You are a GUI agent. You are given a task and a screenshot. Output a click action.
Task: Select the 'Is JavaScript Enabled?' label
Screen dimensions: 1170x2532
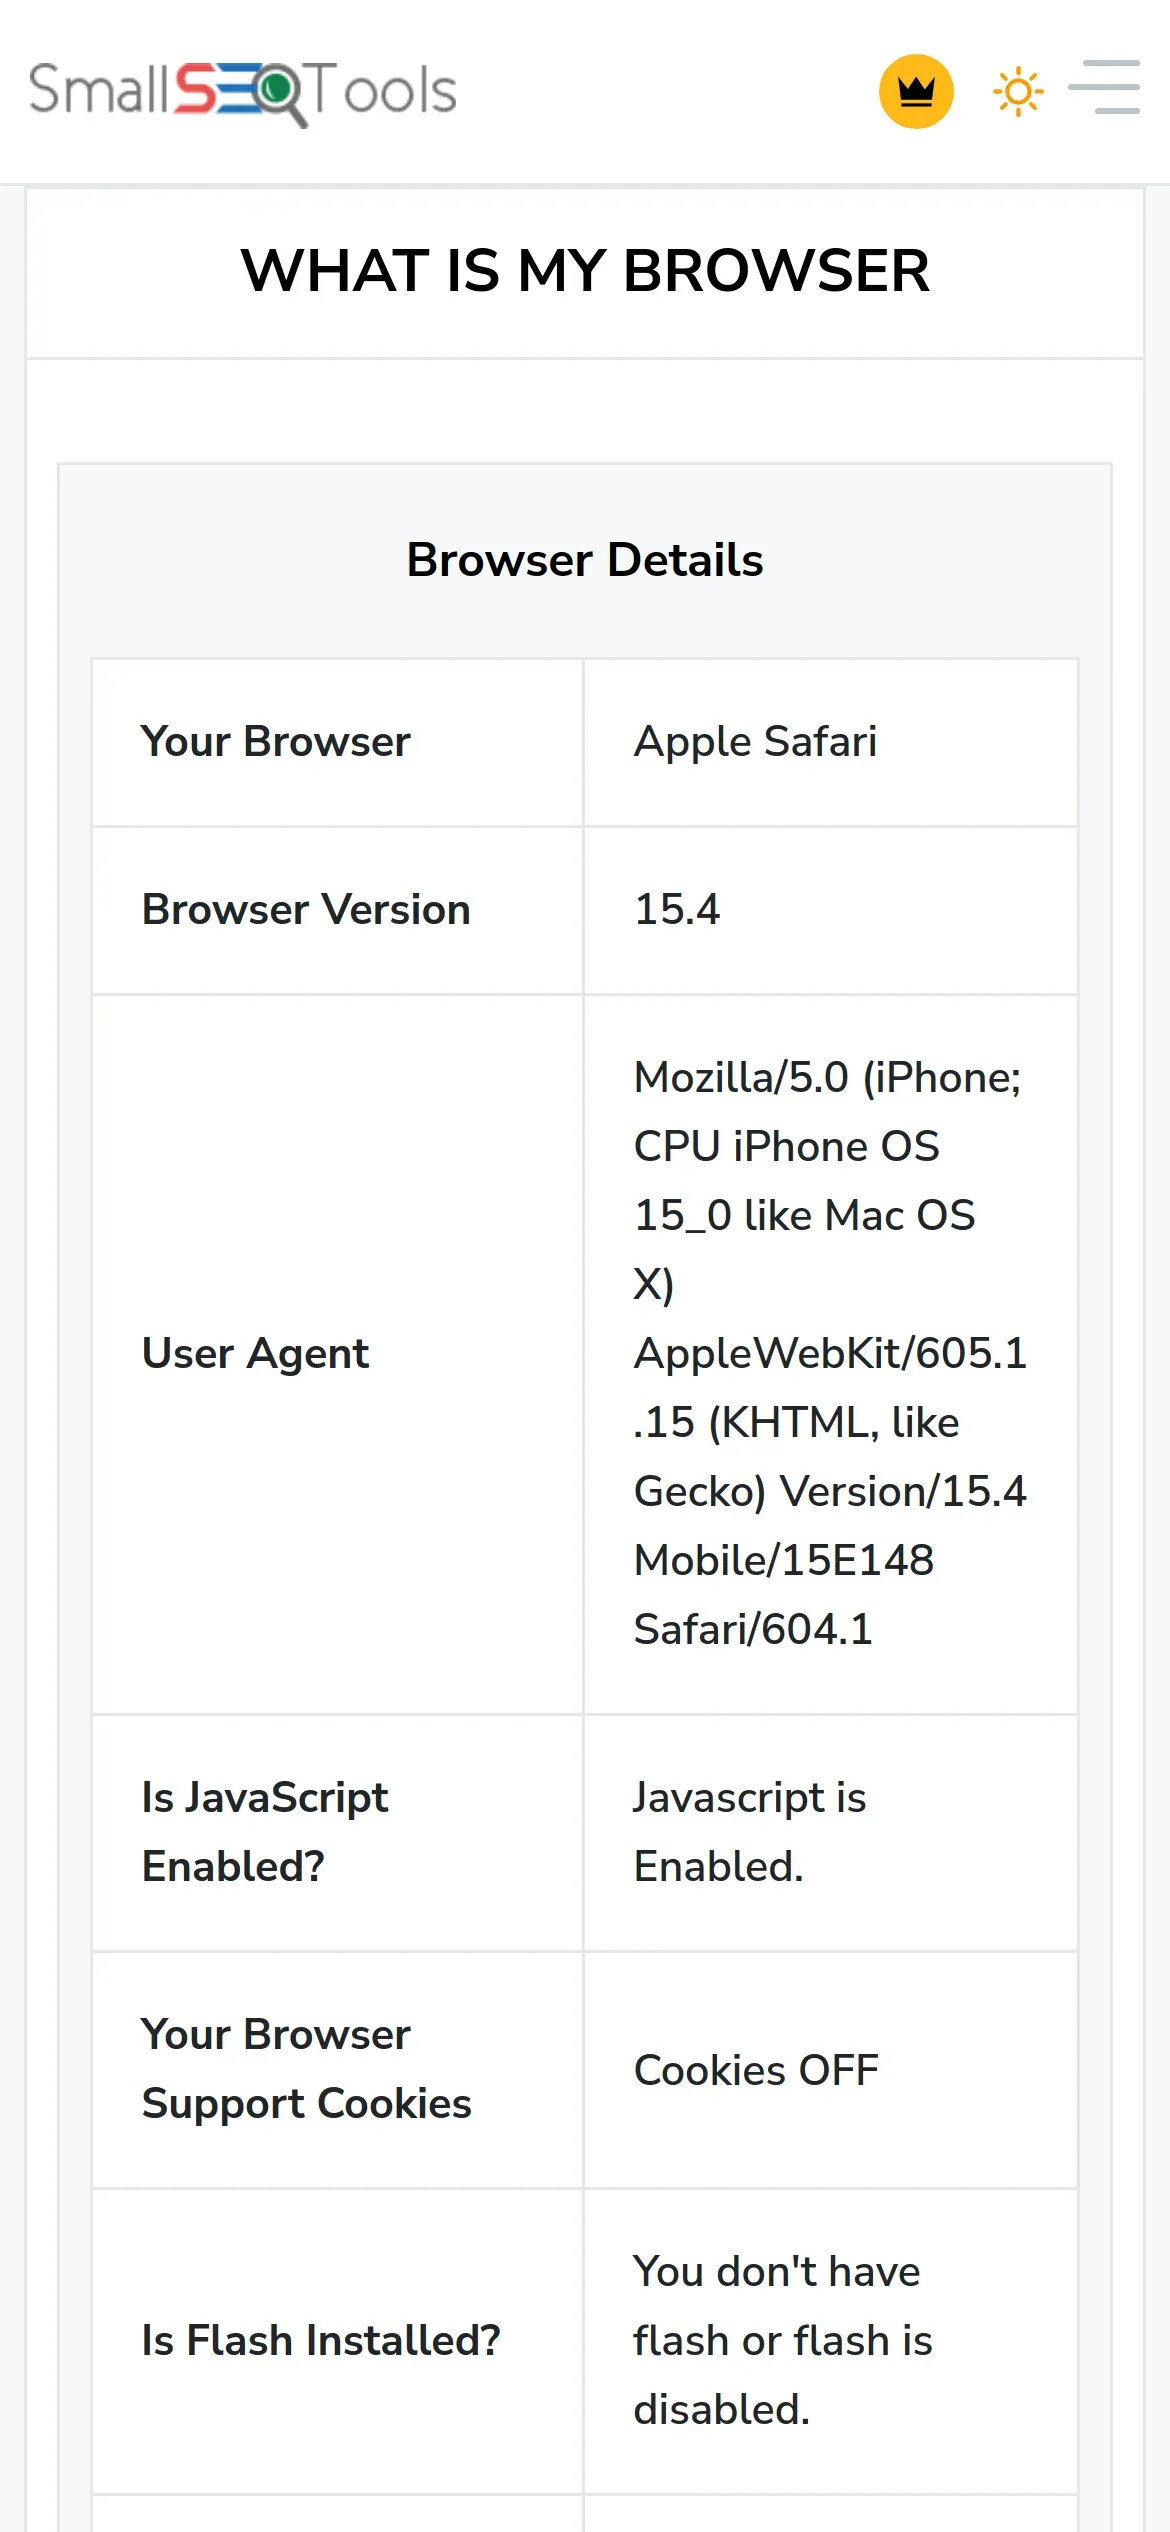pyautogui.click(x=265, y=1832)
